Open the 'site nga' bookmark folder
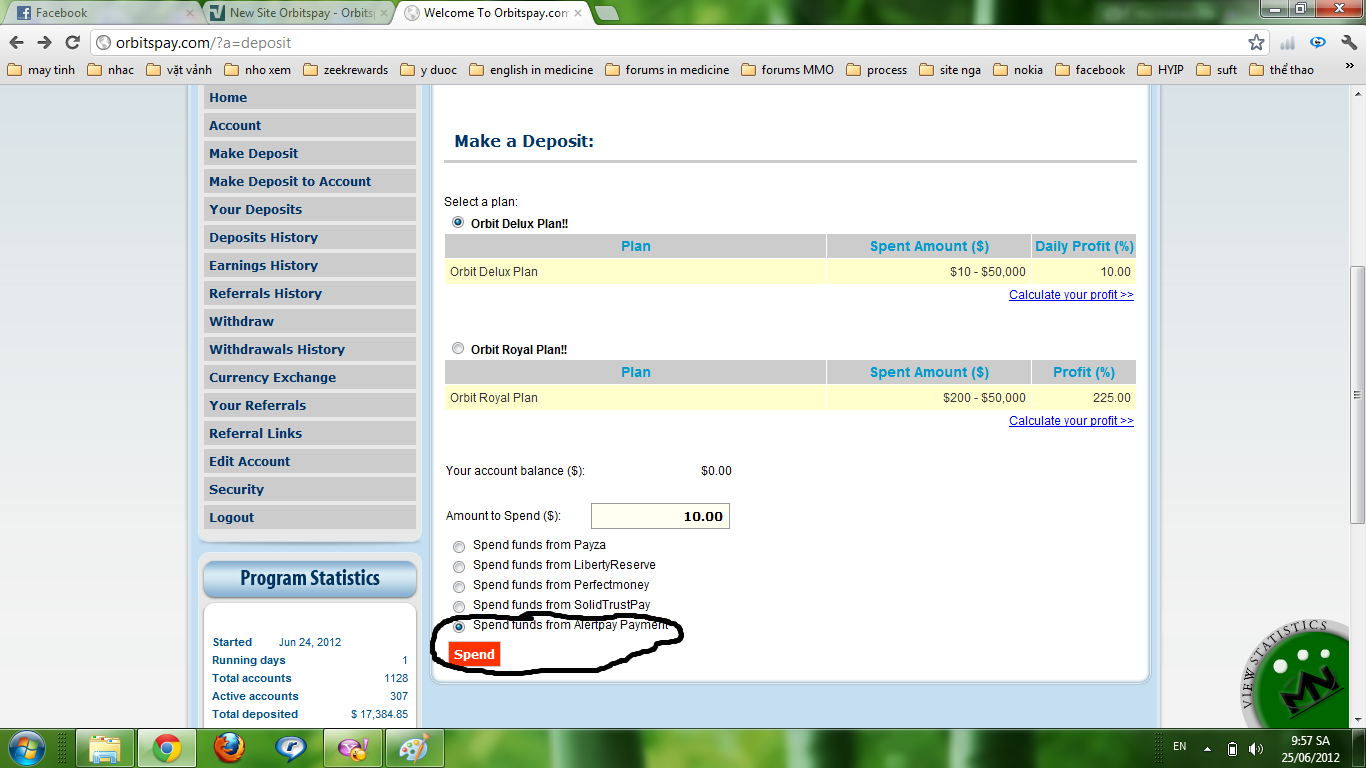 click(x=950, y=70)
